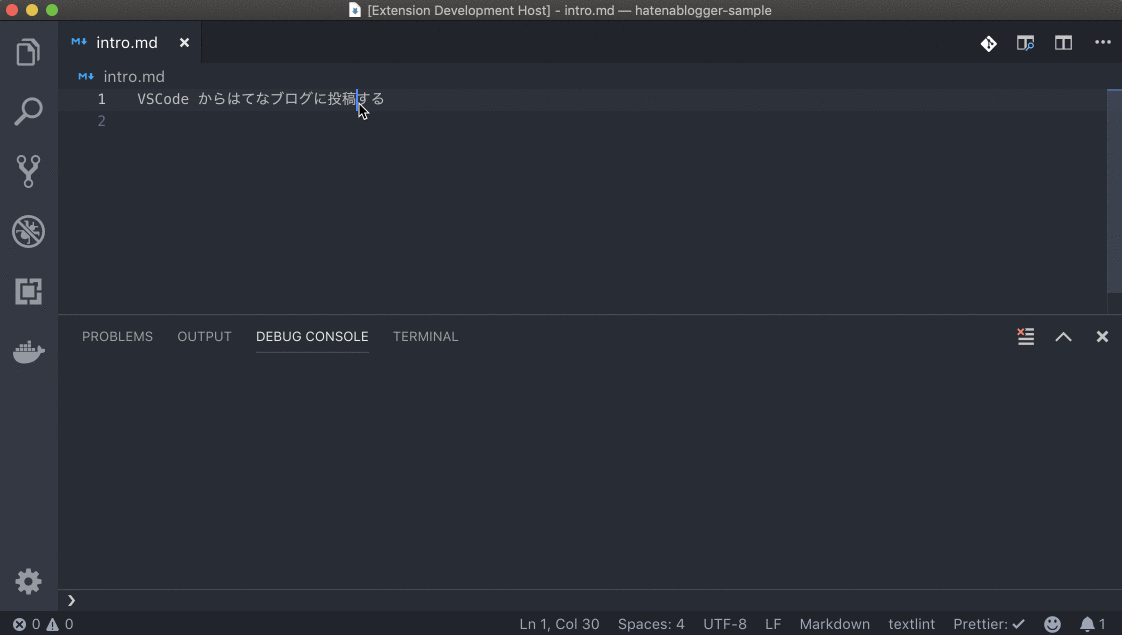Change indentation via Spaces: 4
This screenshot has height=635, width=1122.
[x=650, y=624]
